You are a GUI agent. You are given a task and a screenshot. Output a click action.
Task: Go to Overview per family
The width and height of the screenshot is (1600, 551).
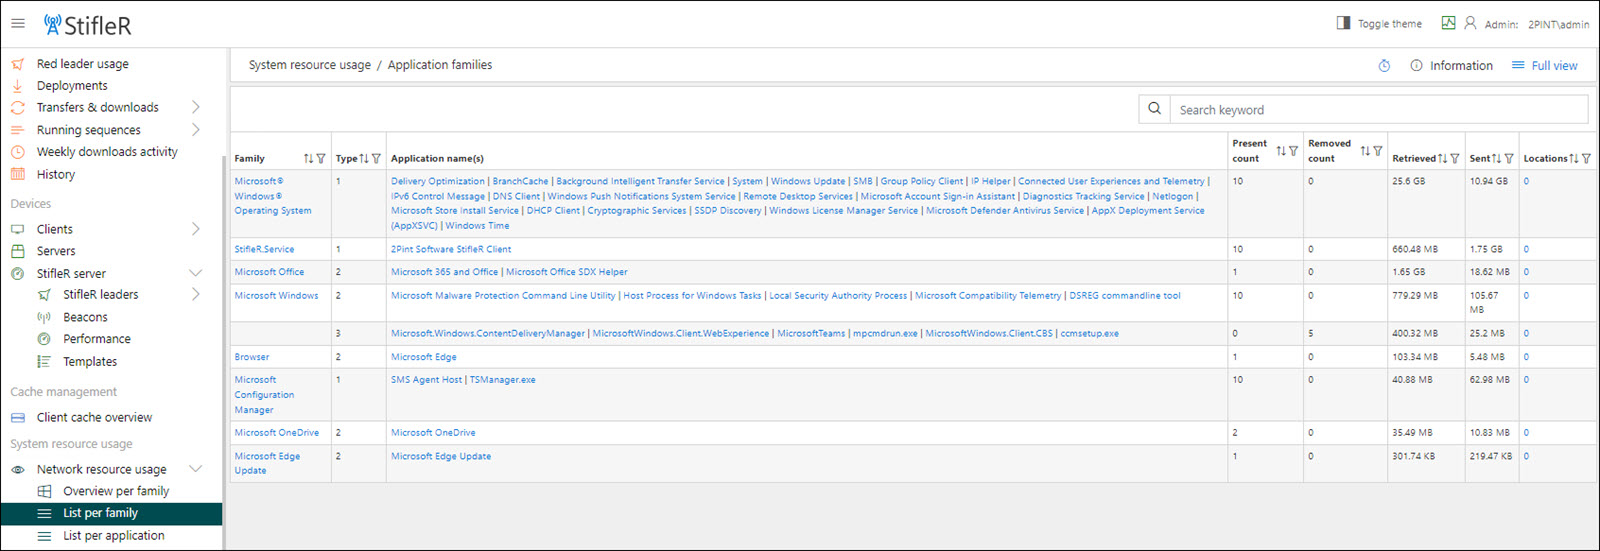click(x=115, y=491)
